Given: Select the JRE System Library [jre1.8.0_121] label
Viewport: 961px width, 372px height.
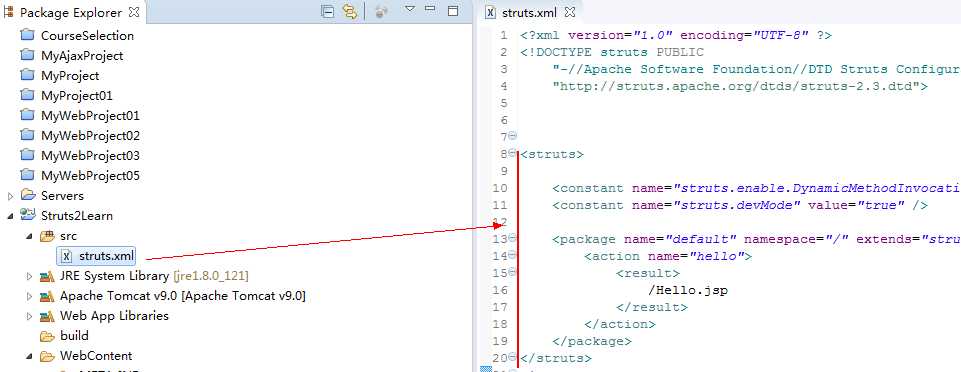Looking at the screenshot, I should (x=154, y=276).
